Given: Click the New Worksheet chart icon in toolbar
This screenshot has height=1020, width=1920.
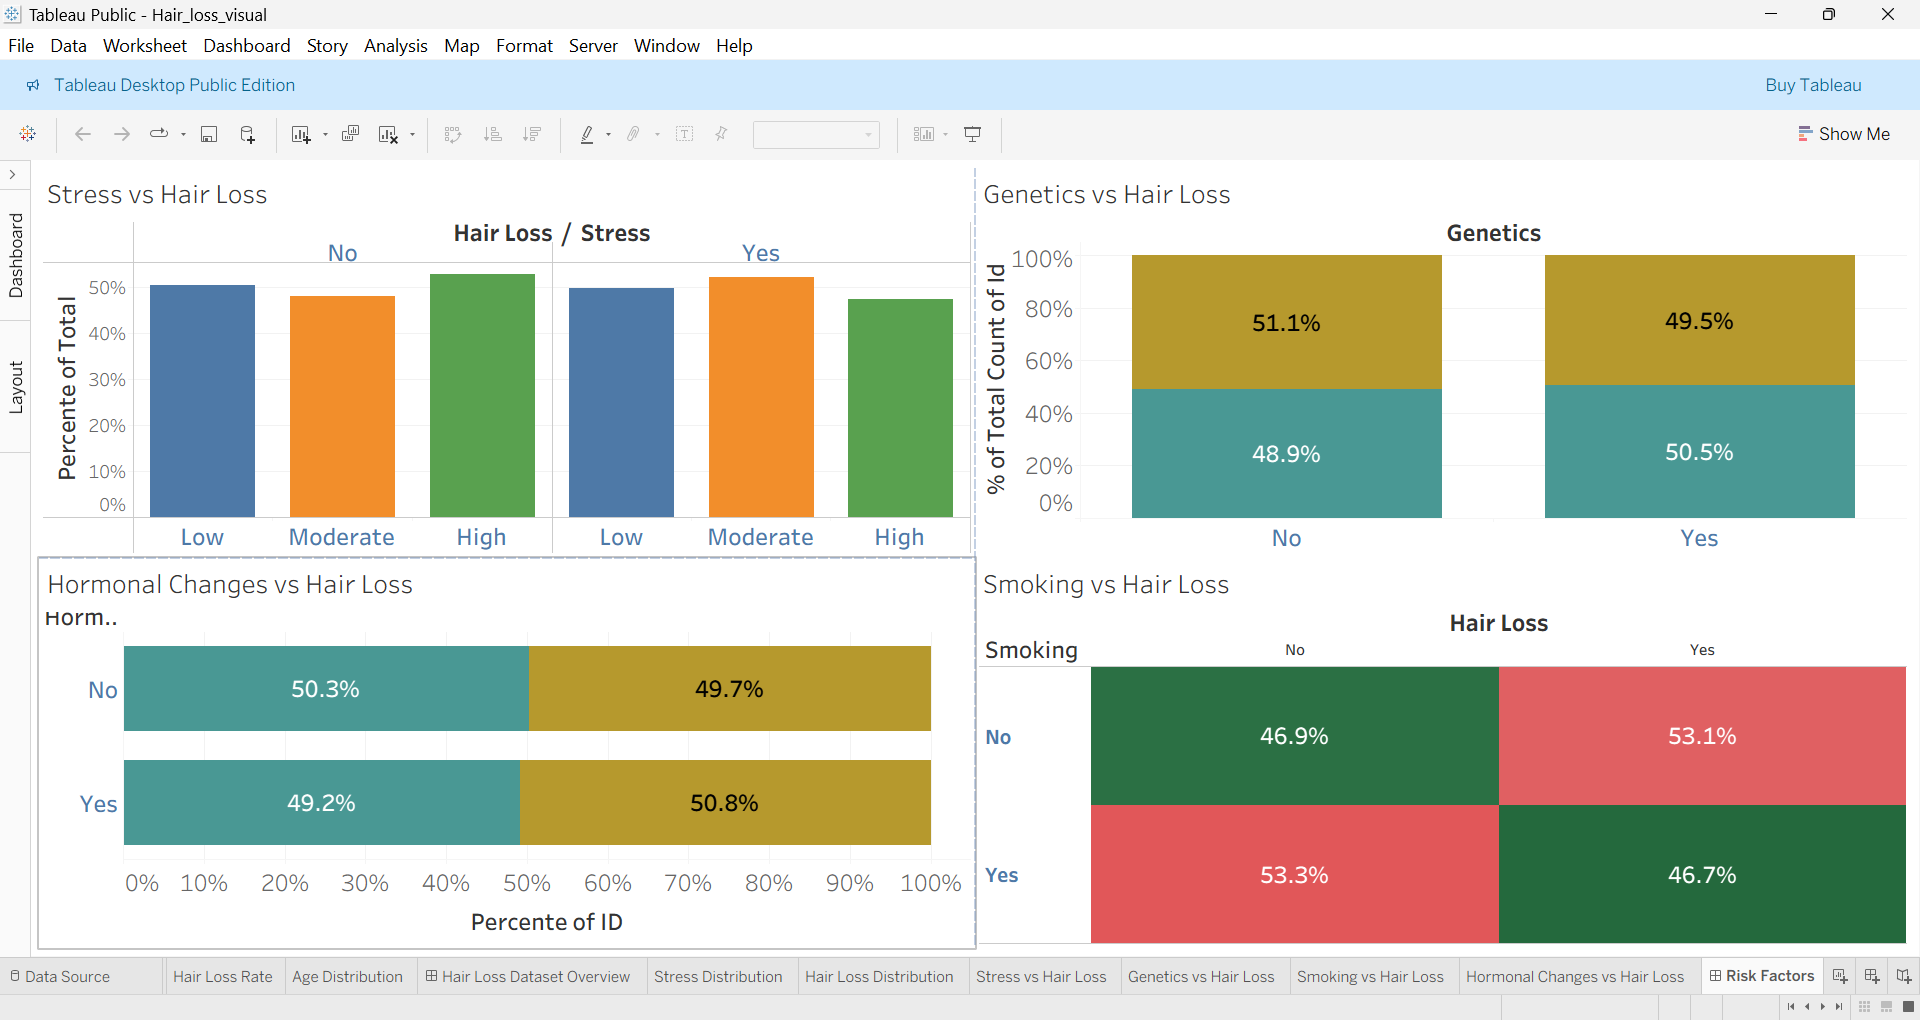Looking at the screenshot, I should tap(300, 134).
